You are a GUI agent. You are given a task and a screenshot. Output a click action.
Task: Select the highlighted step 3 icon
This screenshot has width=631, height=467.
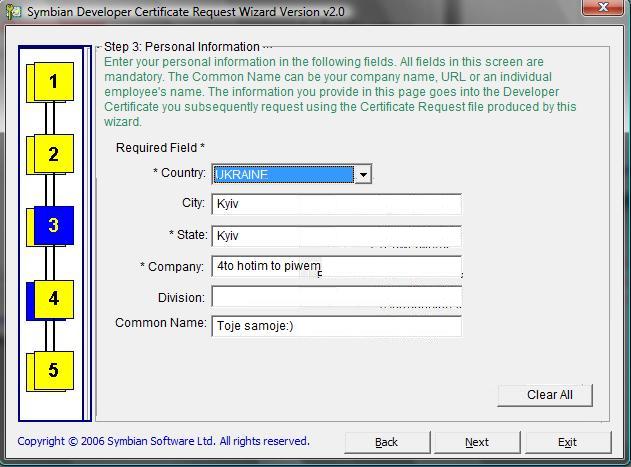53,226
